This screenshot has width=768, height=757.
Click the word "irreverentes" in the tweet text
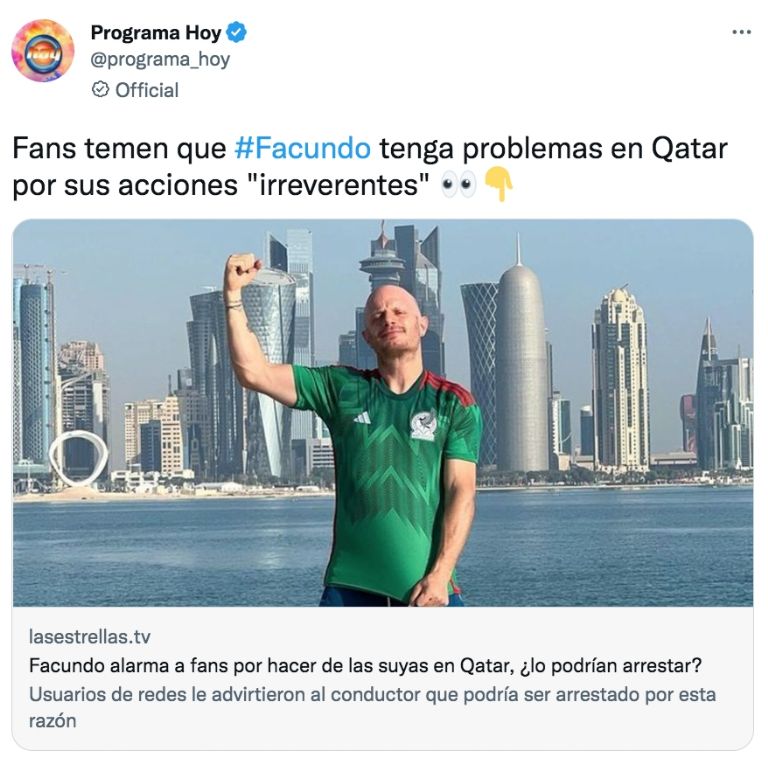(339, 185)
